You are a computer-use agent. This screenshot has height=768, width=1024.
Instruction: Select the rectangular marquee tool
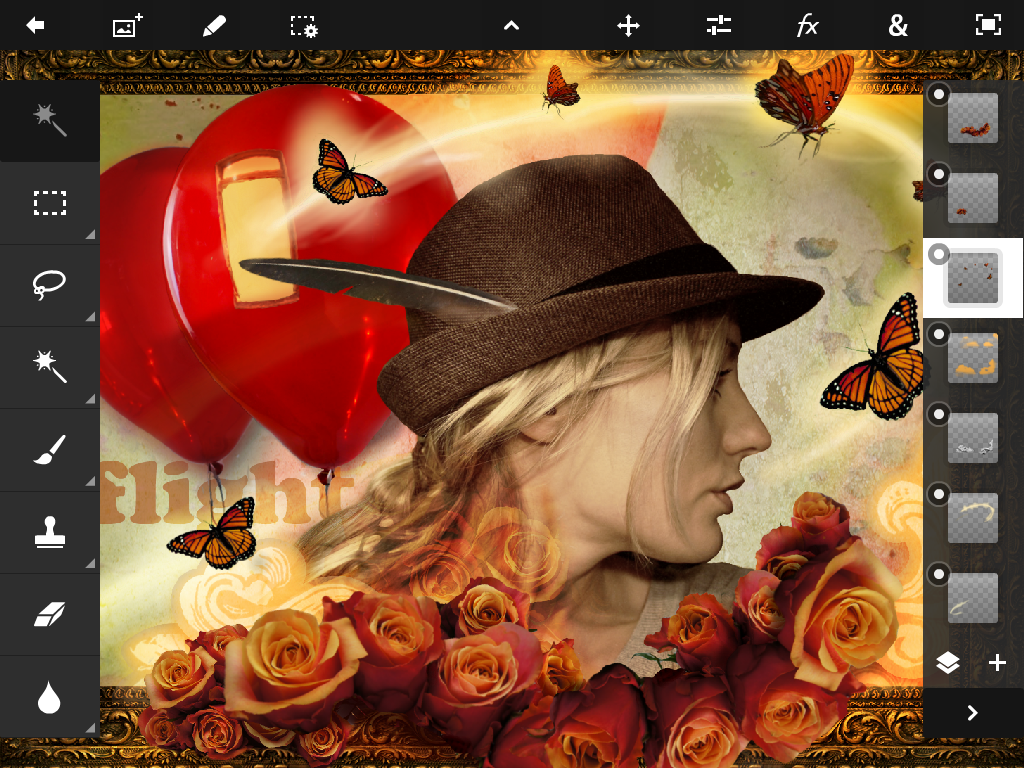(x=49, y=204)
